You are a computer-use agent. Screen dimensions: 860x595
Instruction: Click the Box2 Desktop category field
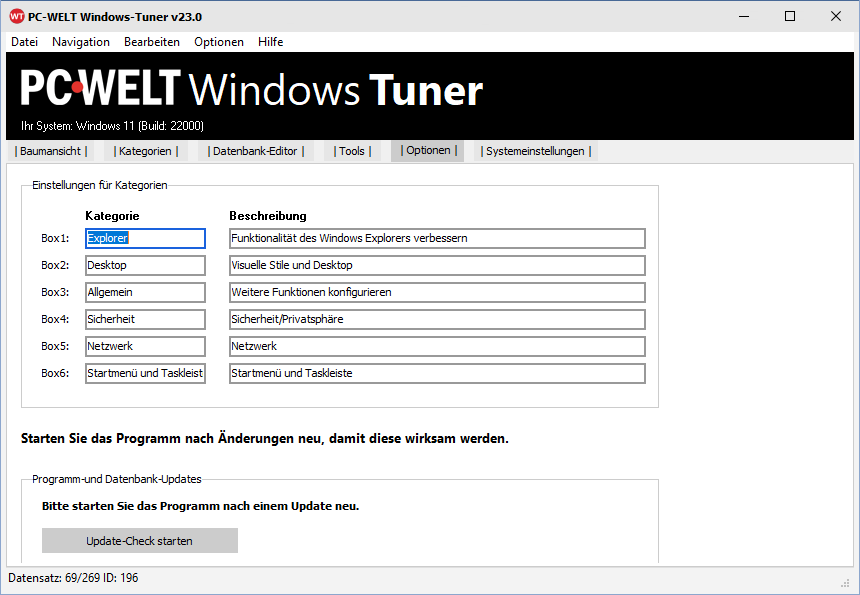[x=145, y=265]
